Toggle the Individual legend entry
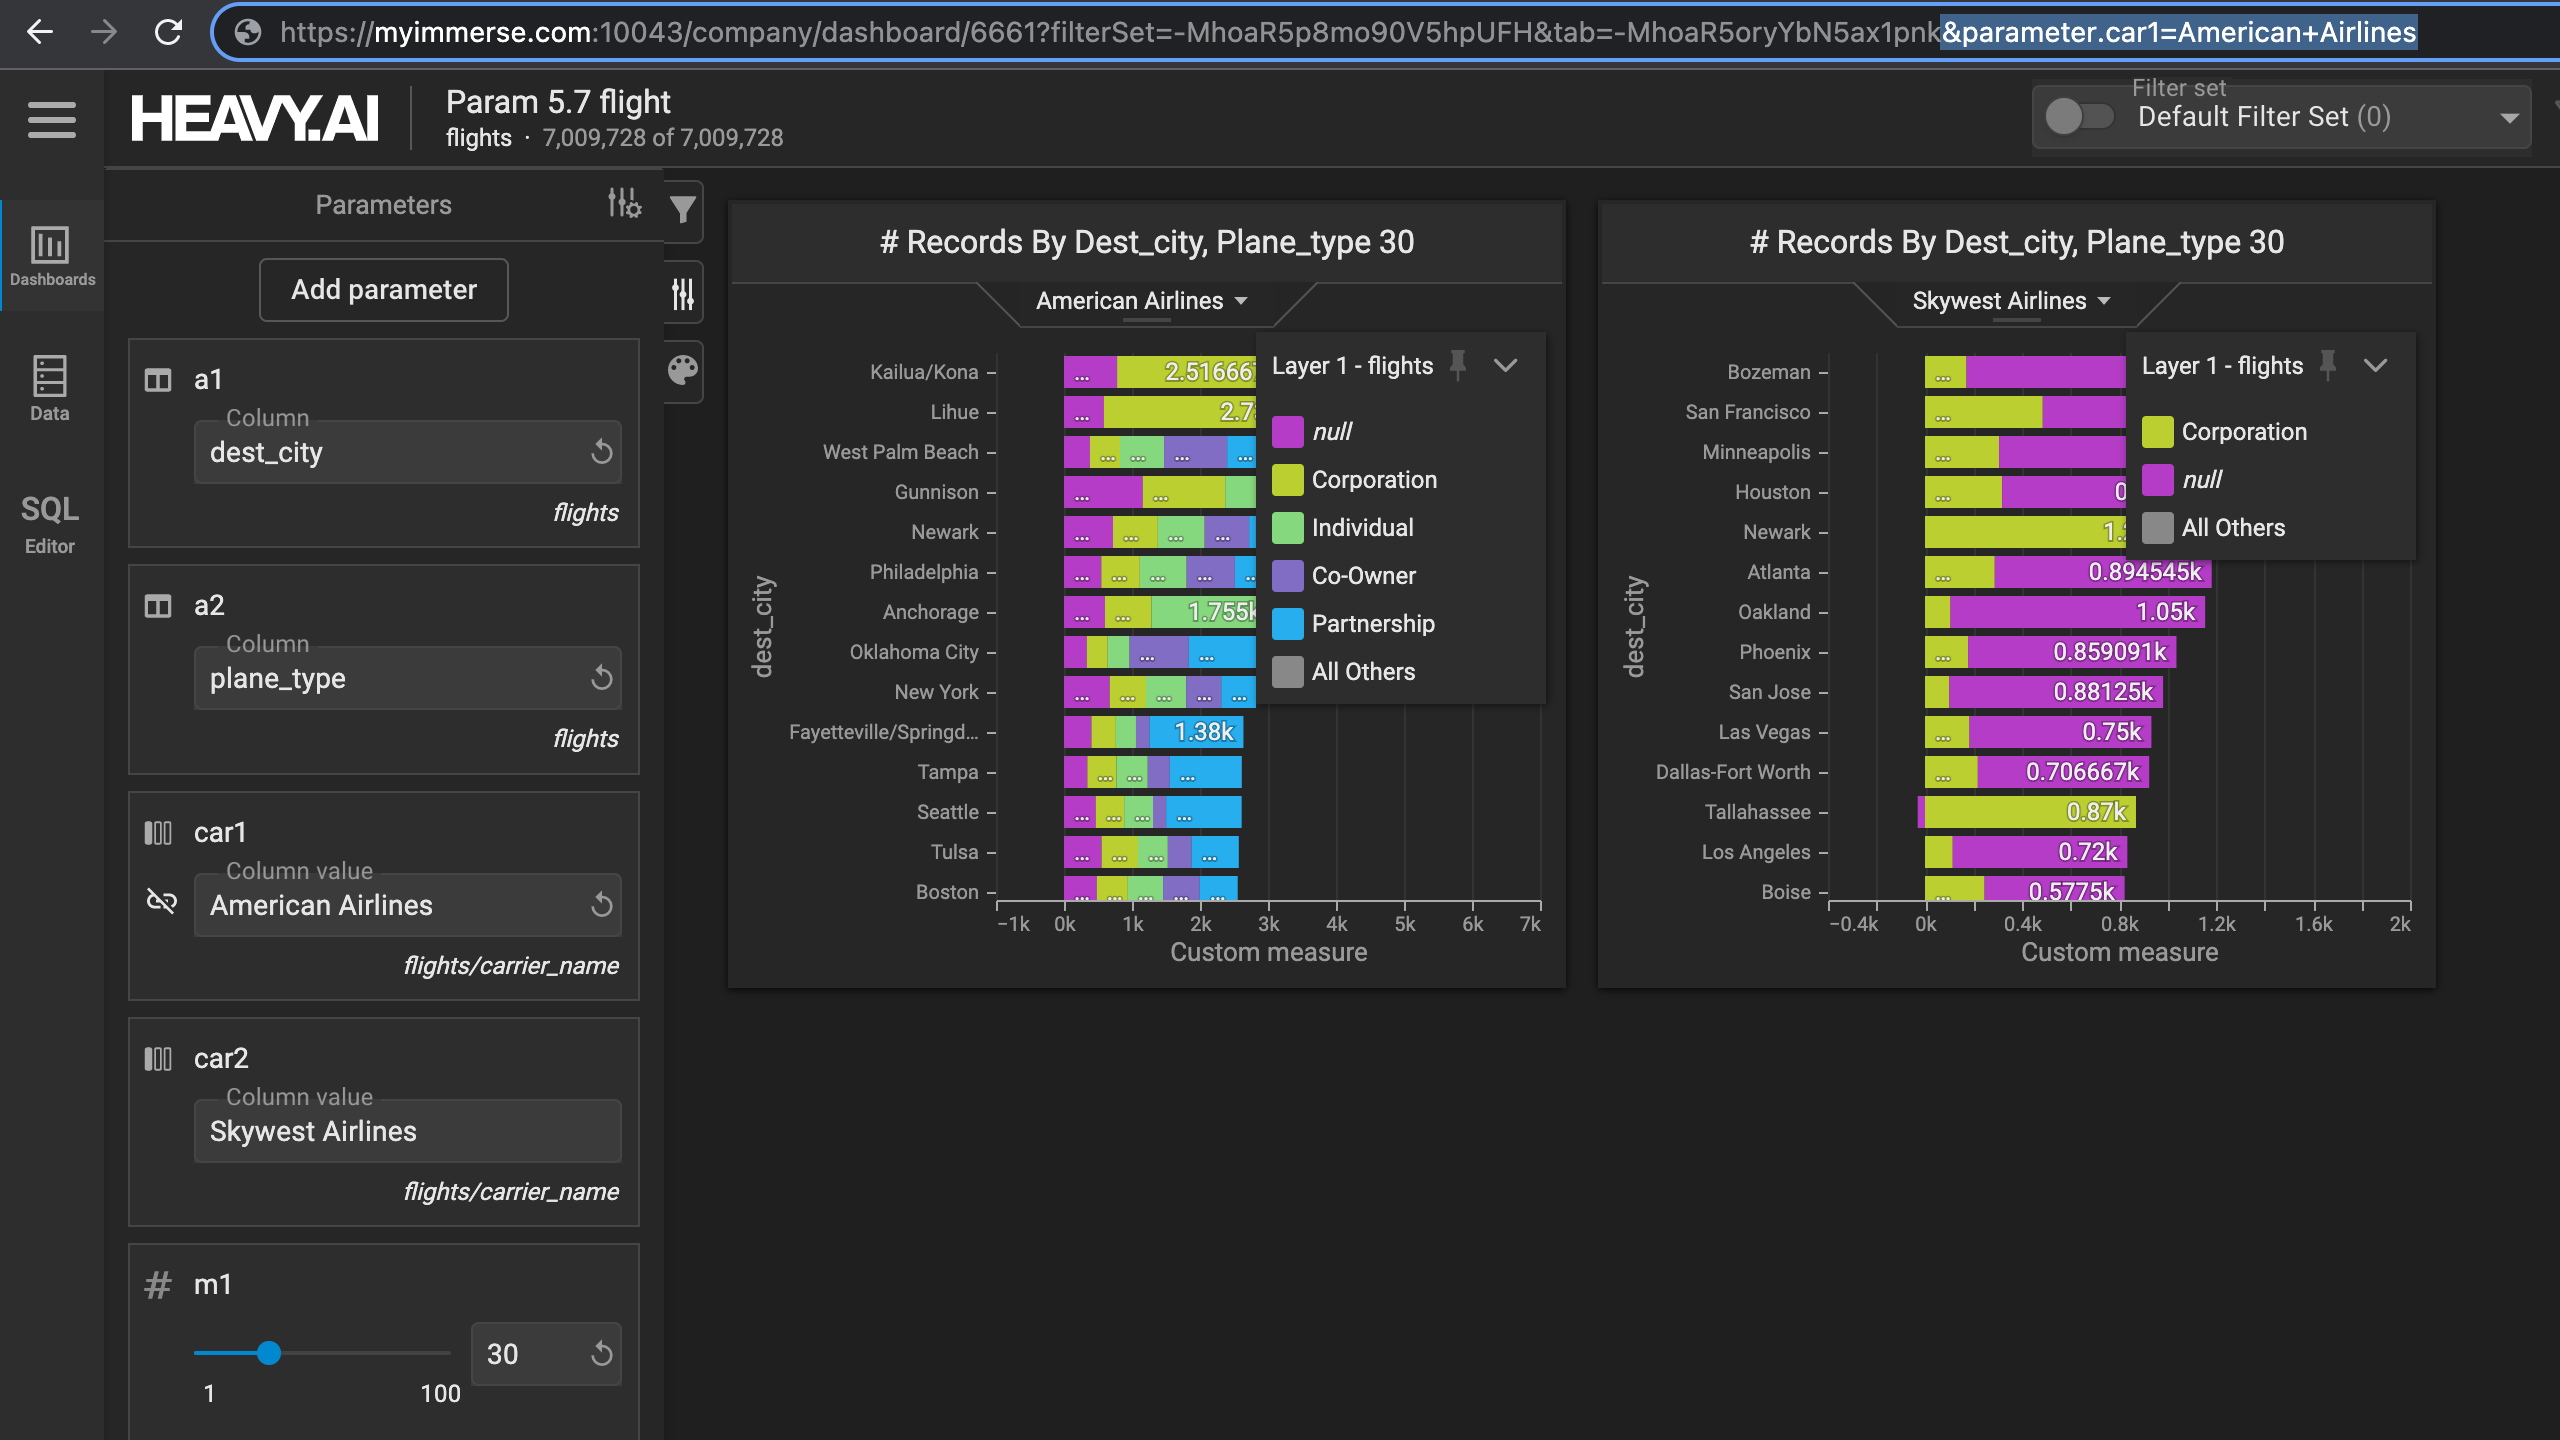The width and height of the screenshot is (2560, 1440). 1361,528
